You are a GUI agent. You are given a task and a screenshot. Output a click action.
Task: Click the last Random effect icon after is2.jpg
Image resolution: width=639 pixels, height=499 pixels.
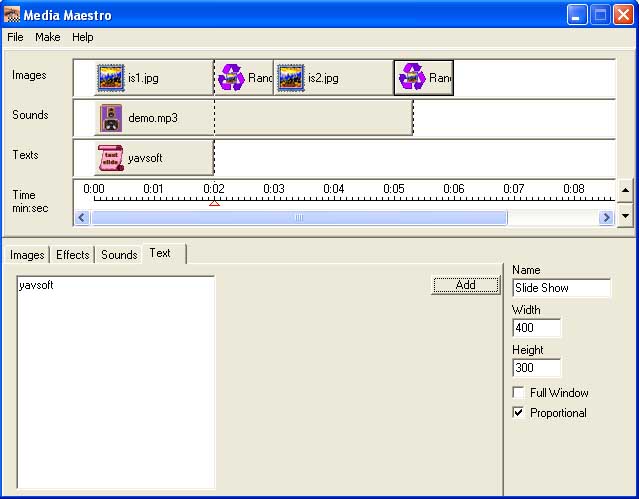coord(412,77)
